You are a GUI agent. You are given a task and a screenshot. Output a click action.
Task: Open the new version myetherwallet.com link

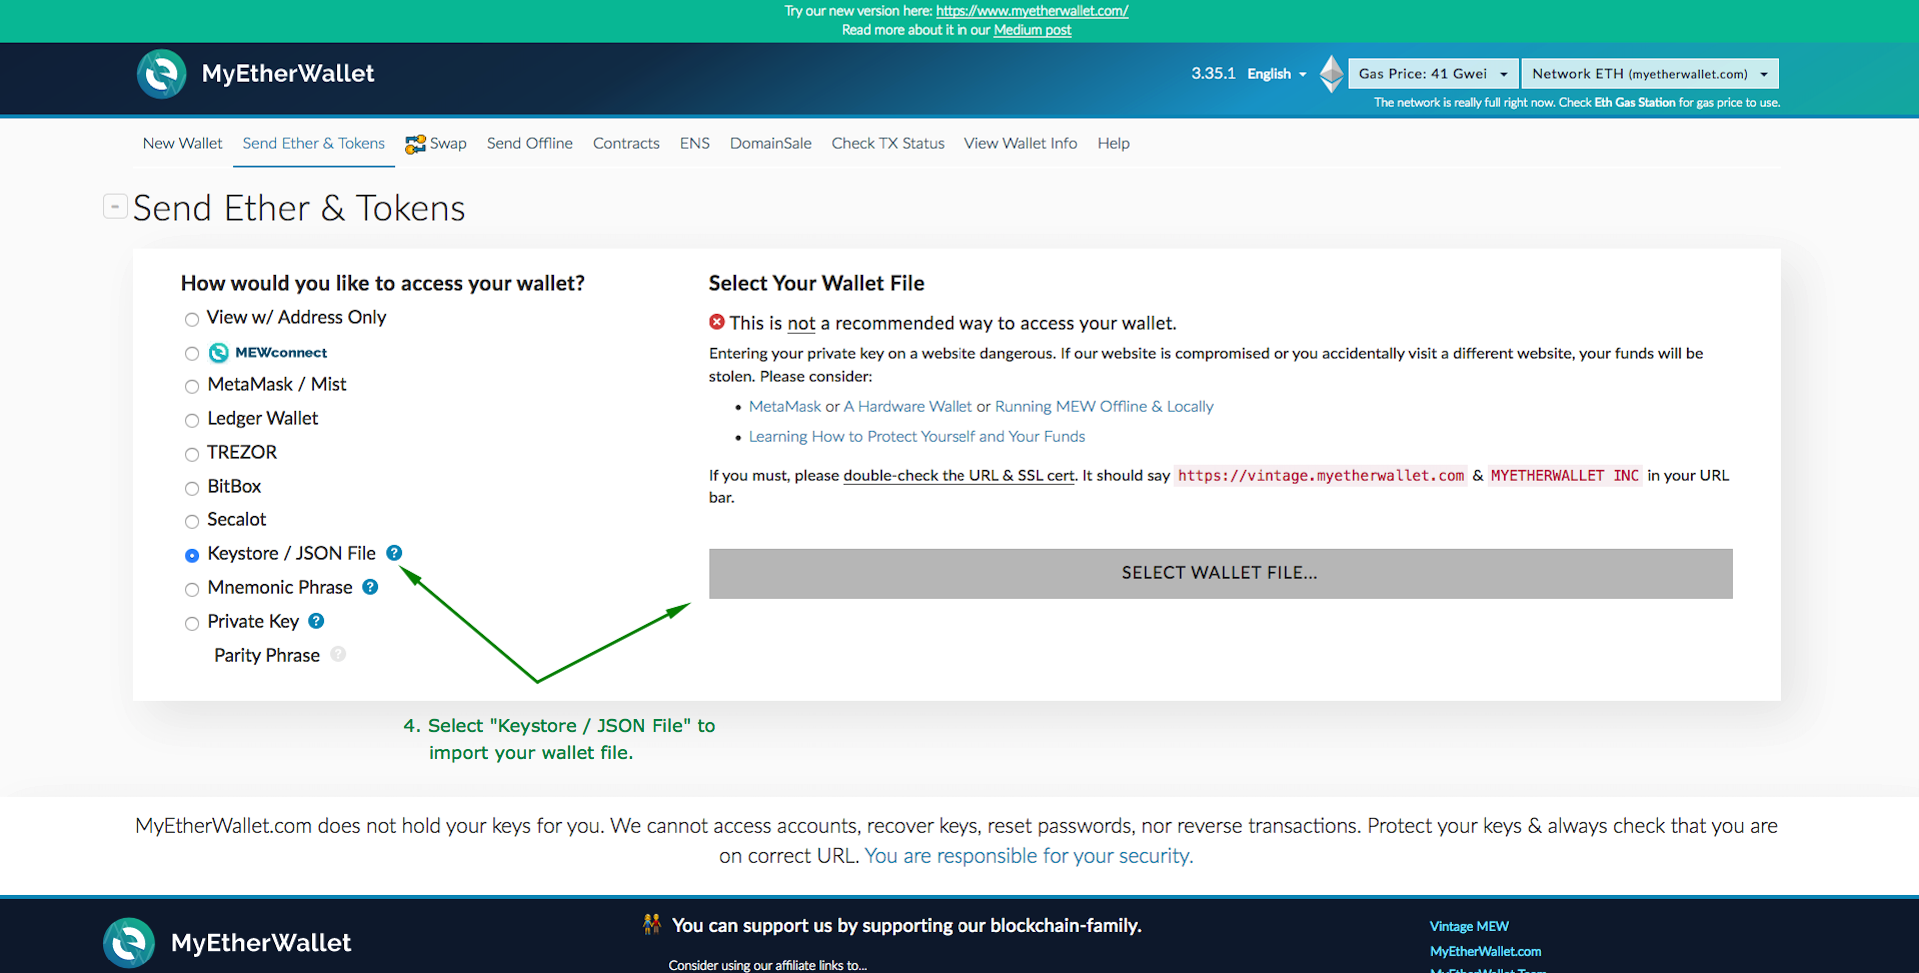point(1032,11)
